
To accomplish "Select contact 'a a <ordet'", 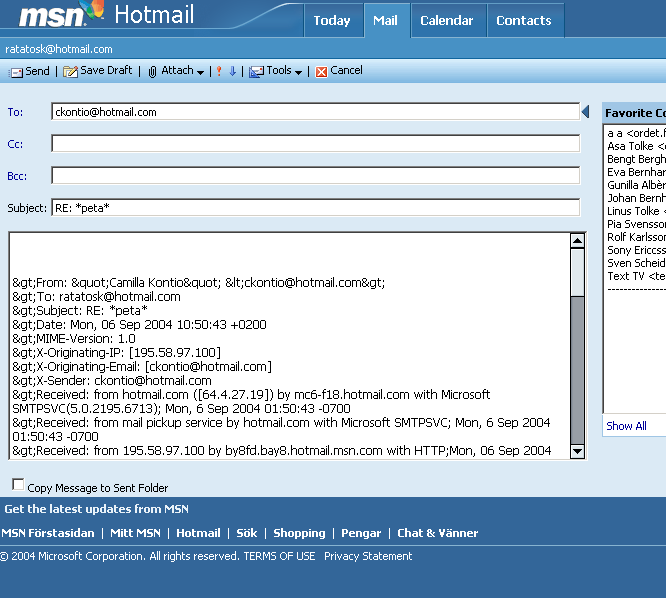I will click(636, 133).
